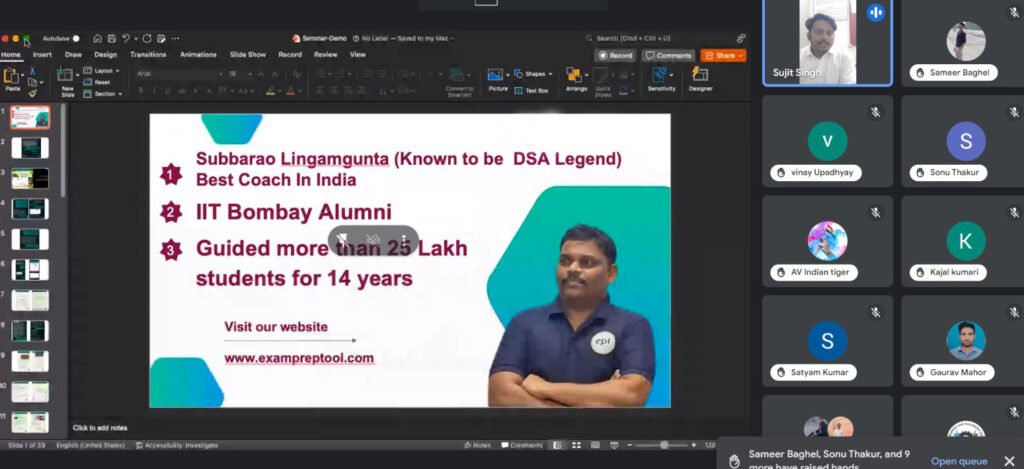1024x469 pixels.
Task: Click the Convert to SmartArt icon
Action: click(458, 74)
